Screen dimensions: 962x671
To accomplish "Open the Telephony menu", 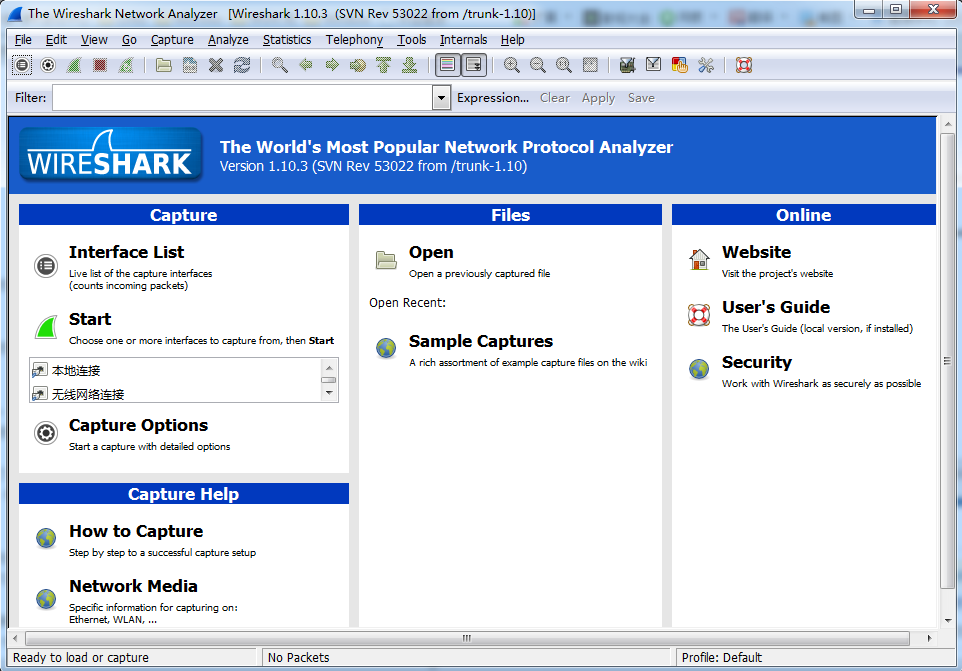I will (354, 40).
